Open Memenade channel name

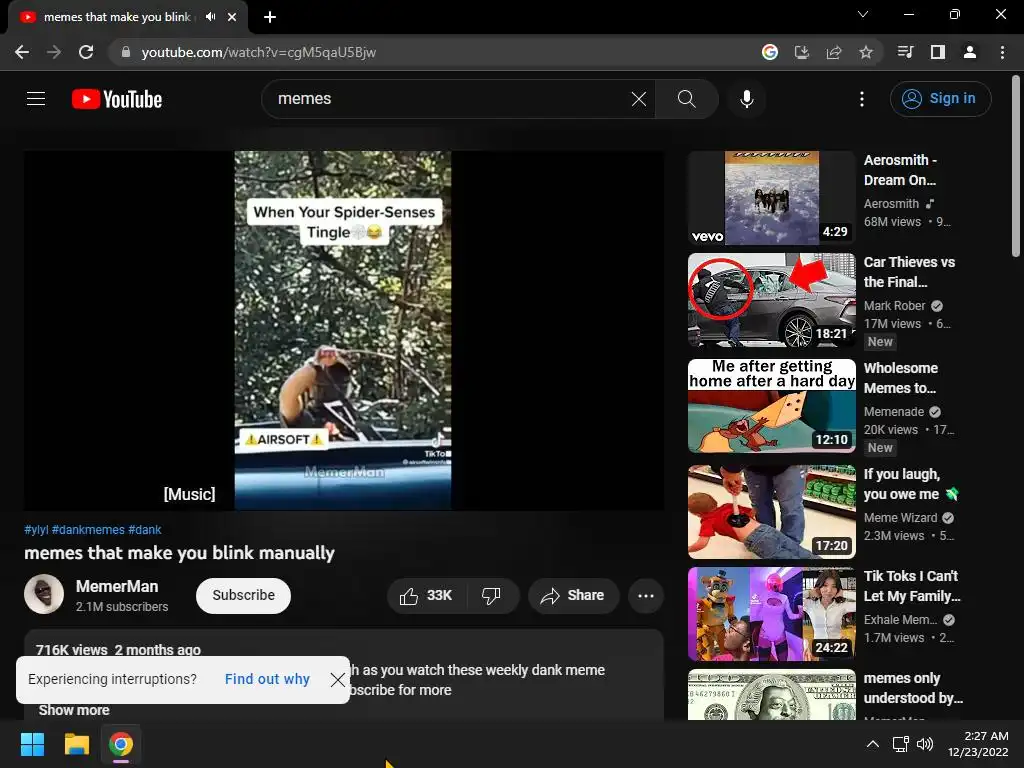point(893,412)
